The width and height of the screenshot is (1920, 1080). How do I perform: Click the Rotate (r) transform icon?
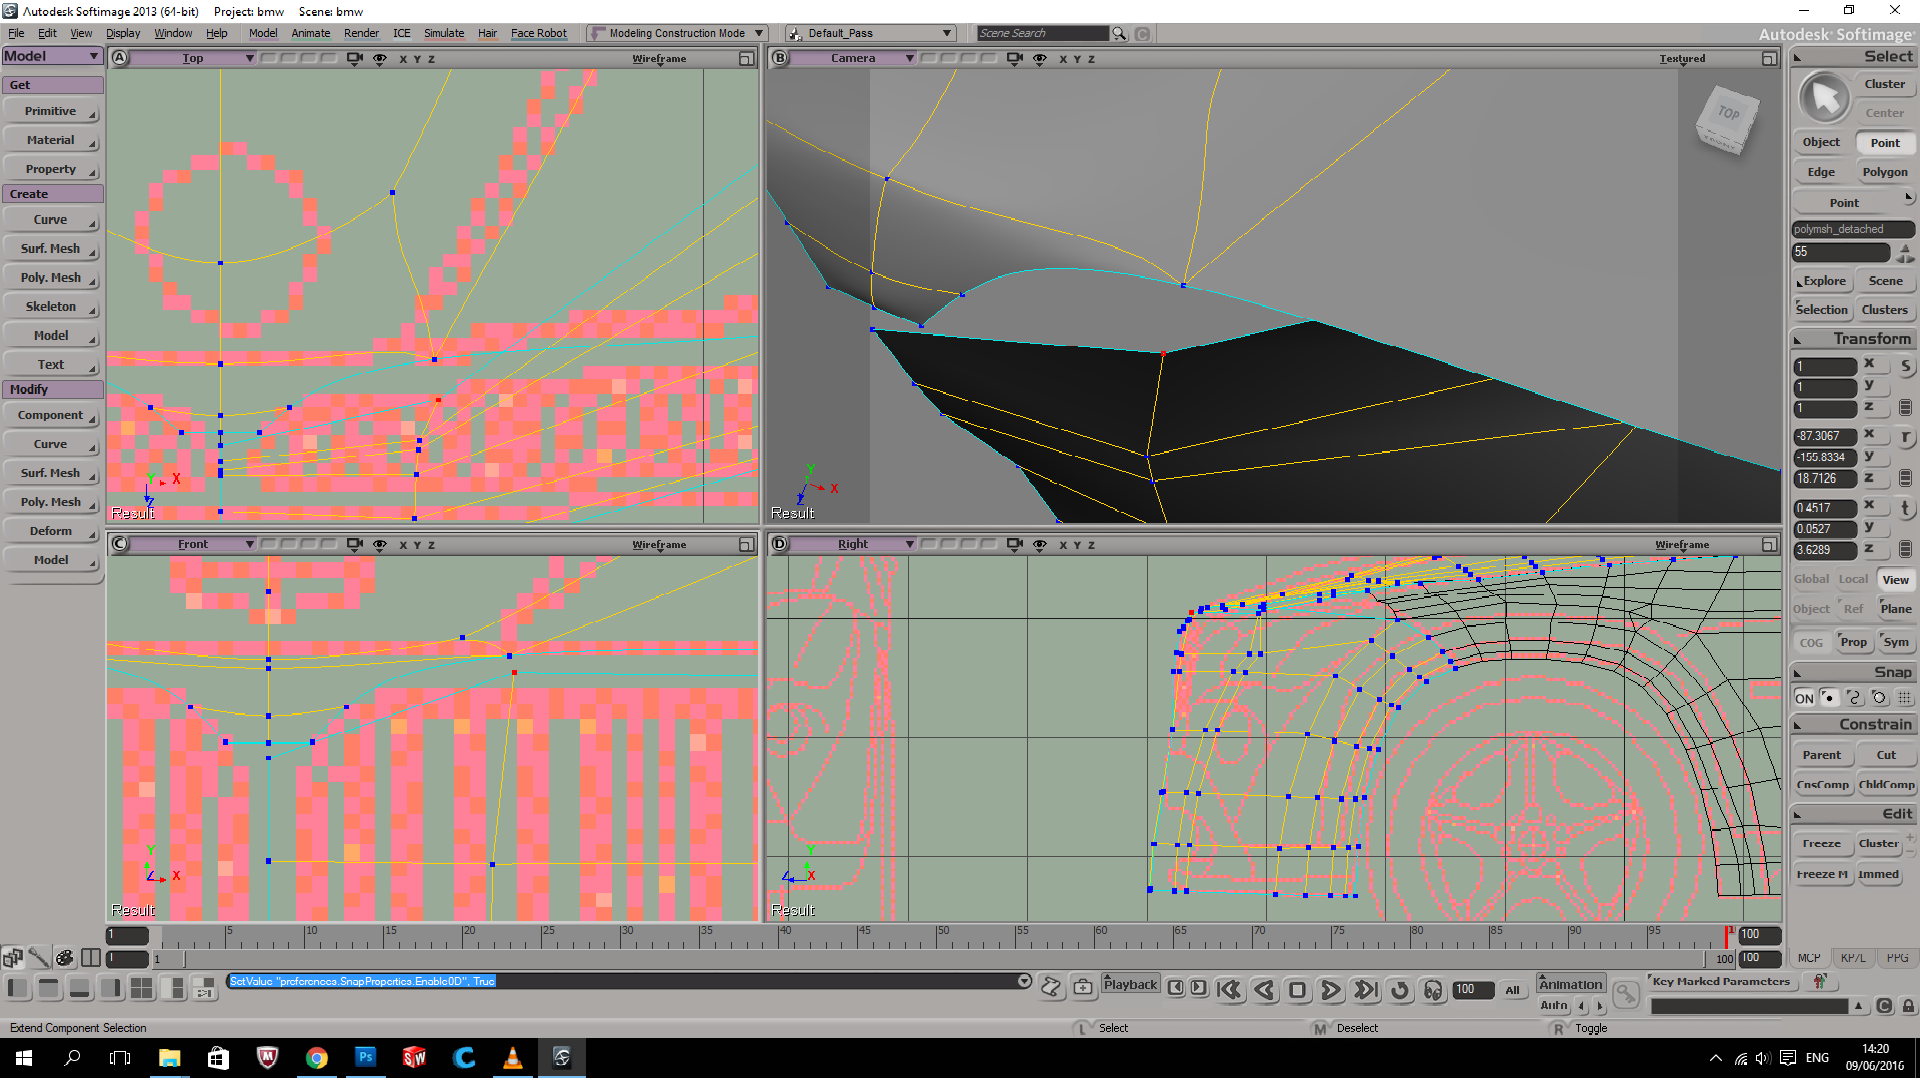pyautogui.click(x=1905, y=437)
